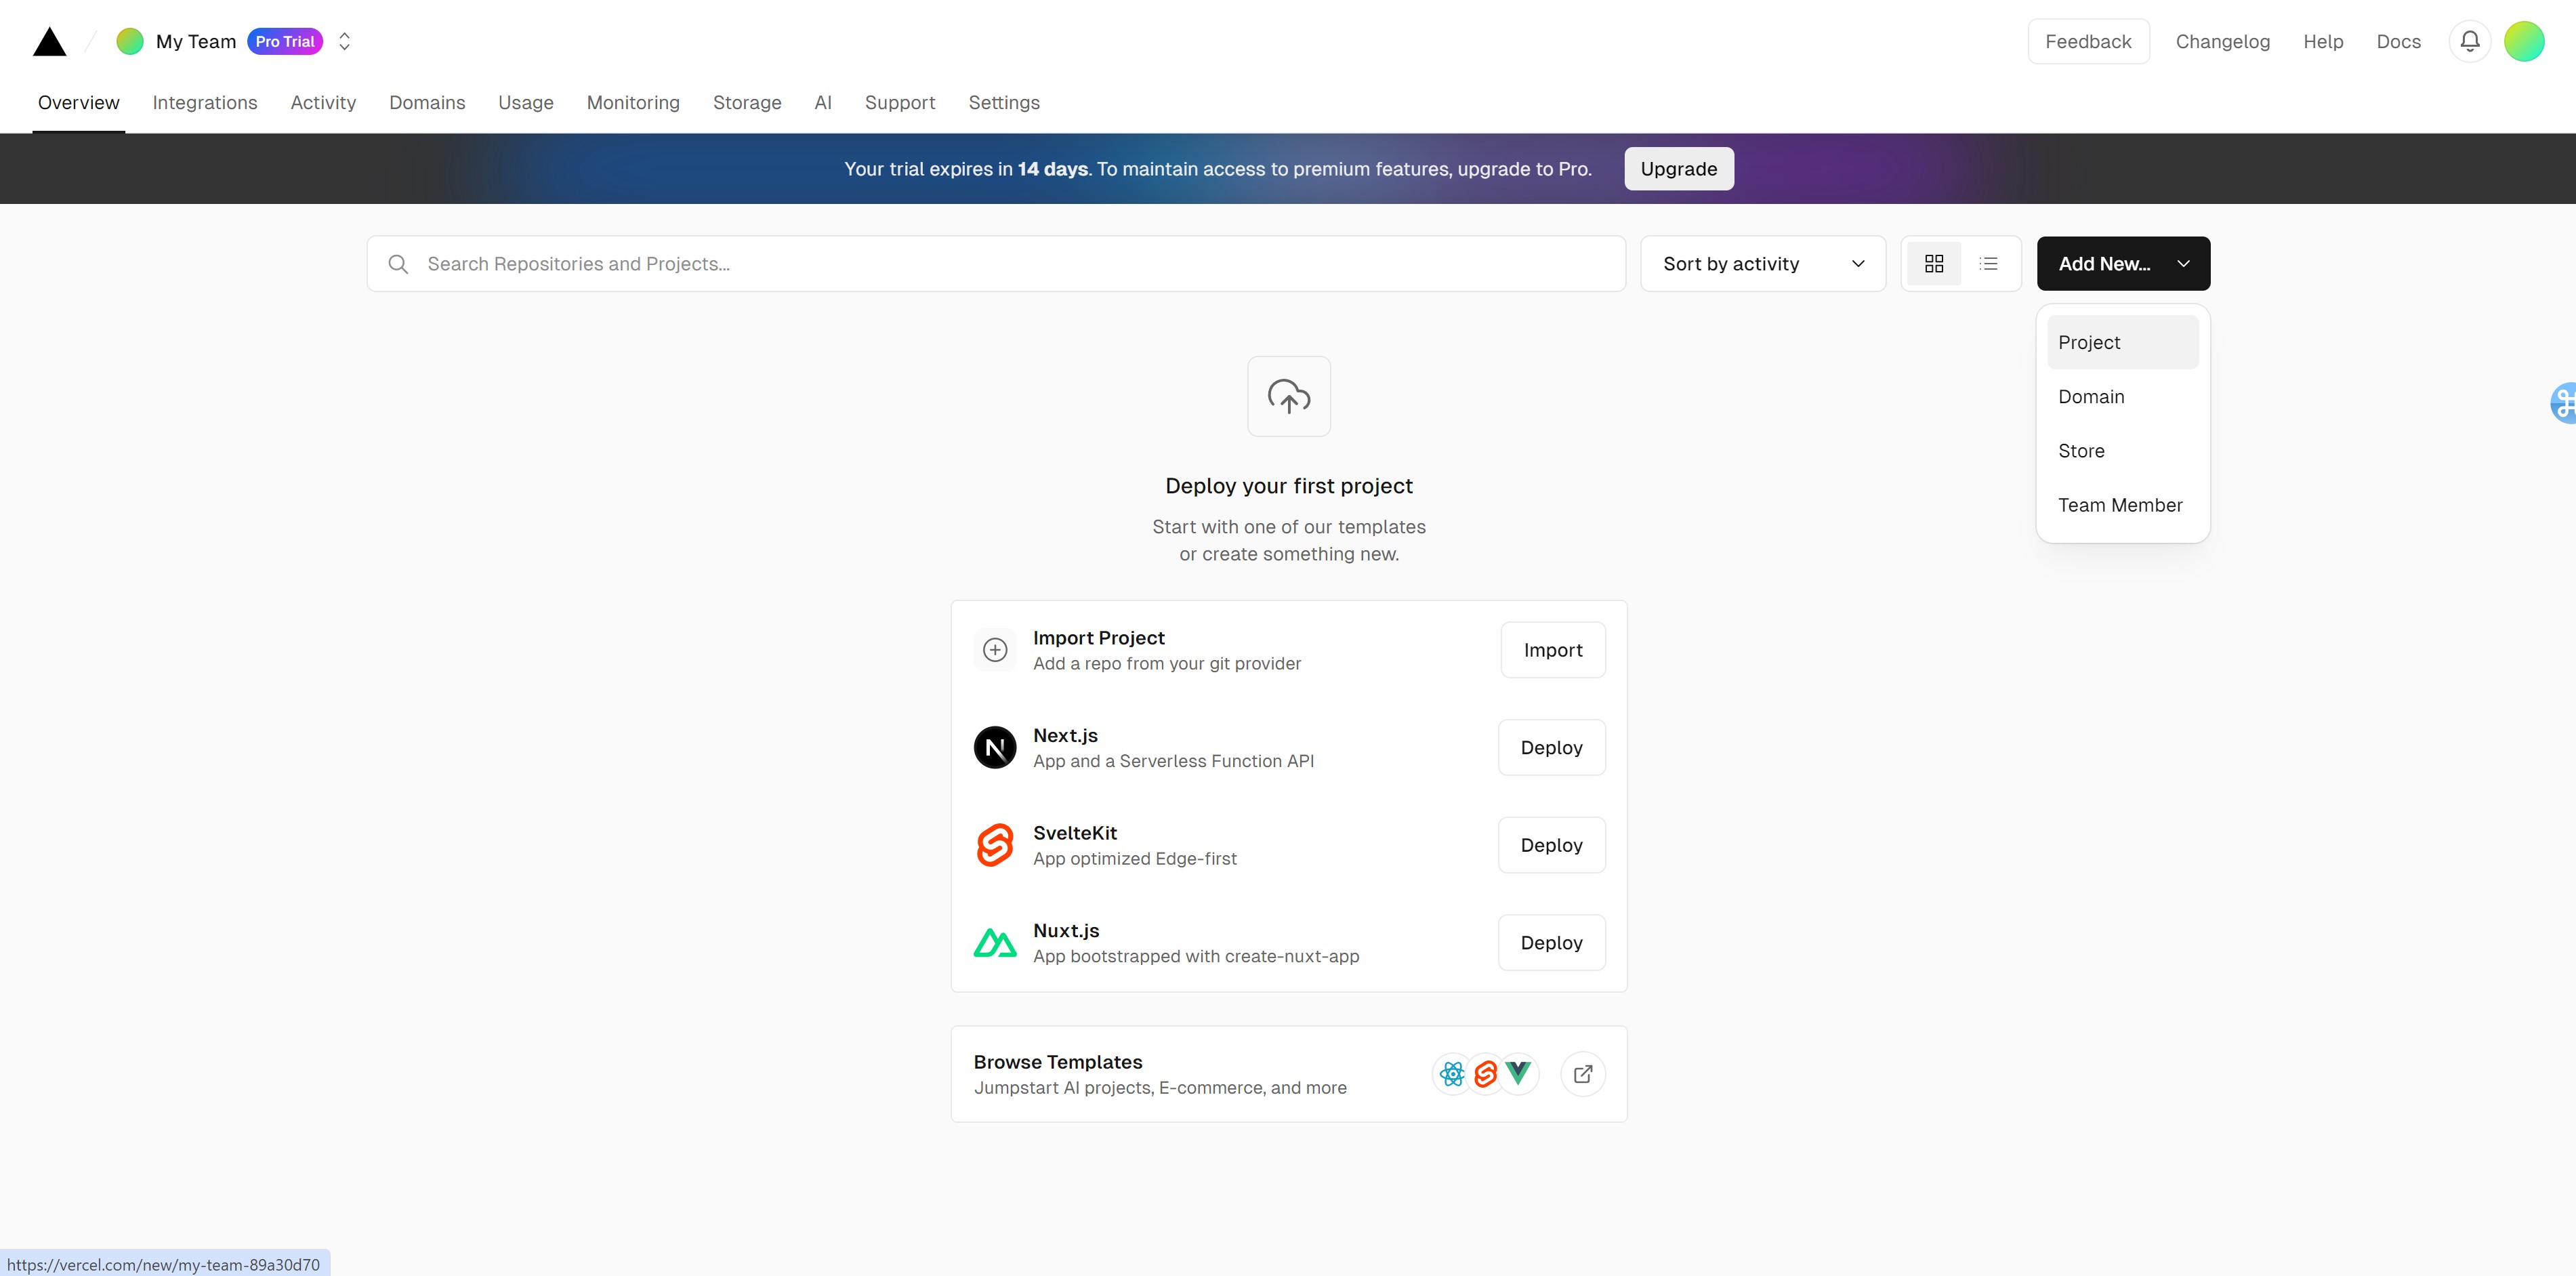
Task: Click the grid view toggle icon
Action: tap(1934, 263)
